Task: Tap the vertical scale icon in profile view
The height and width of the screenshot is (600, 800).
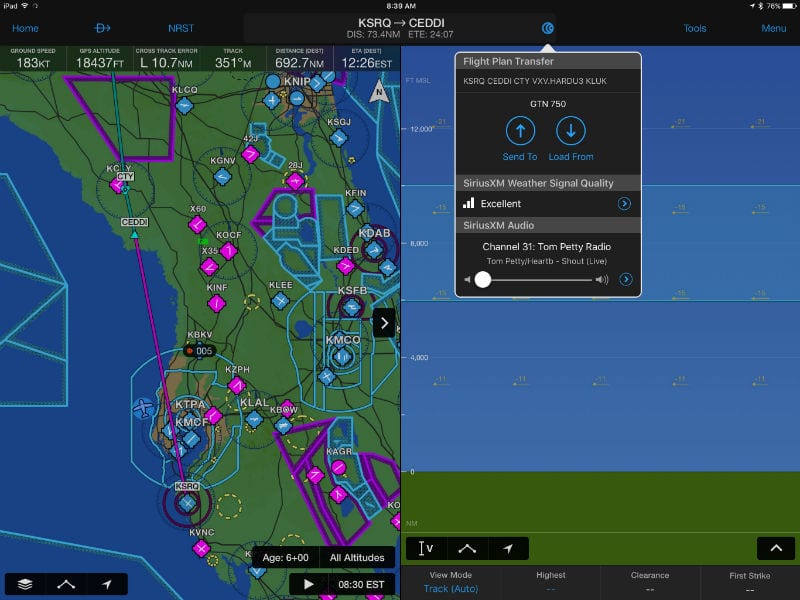Action: tap(425, 548)
